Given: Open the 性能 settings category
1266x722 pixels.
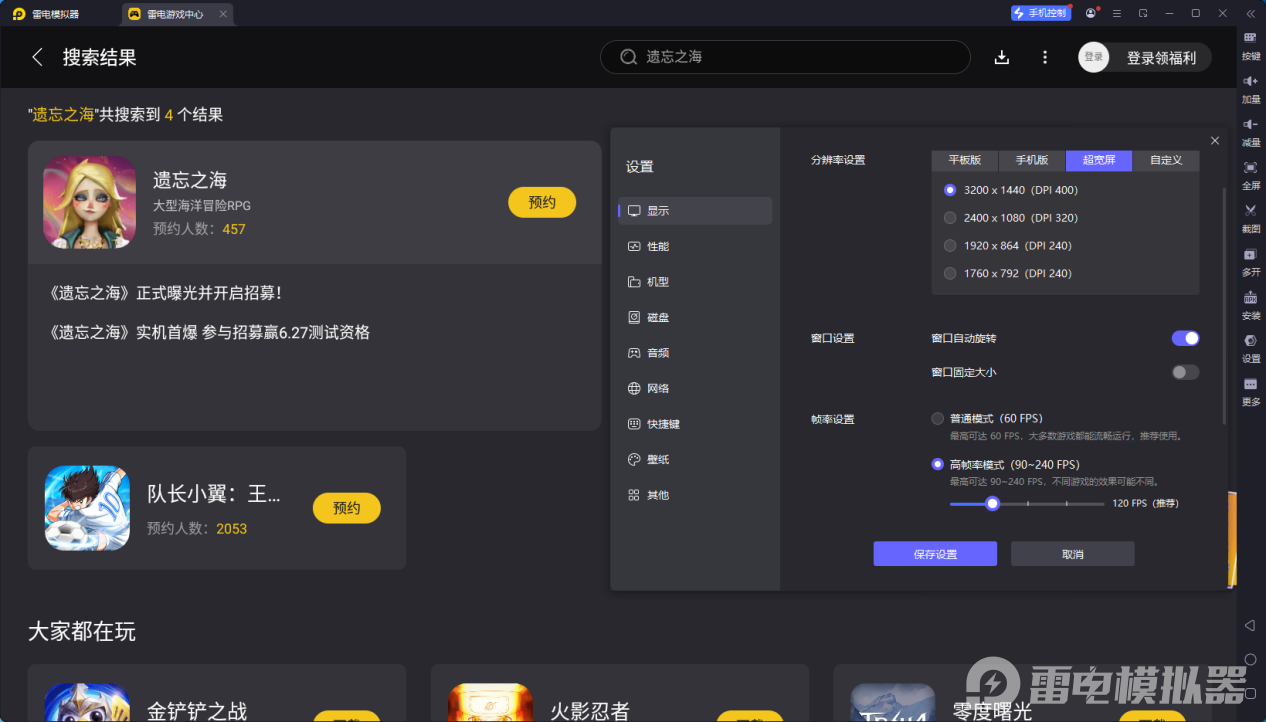Looking at the screenshot, I should point(695,246).
